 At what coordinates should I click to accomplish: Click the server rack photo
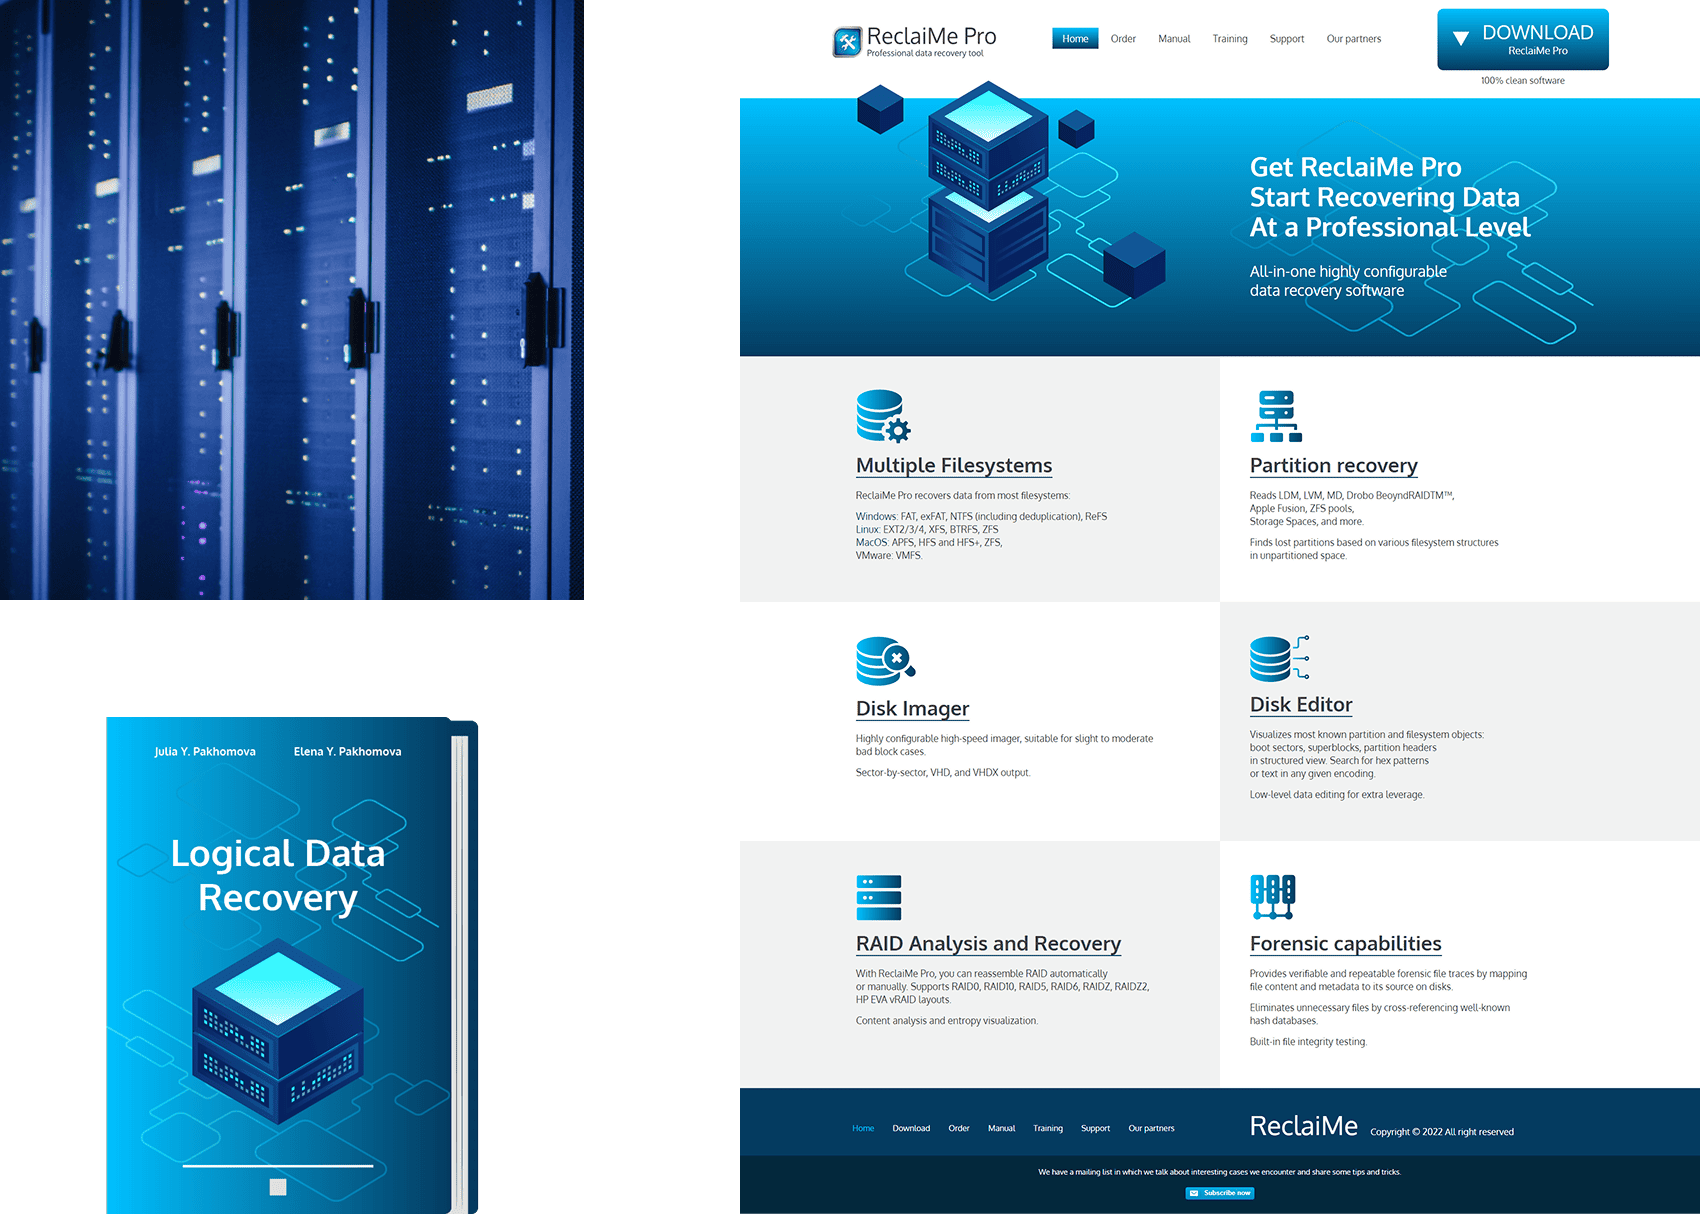(291, 300)
